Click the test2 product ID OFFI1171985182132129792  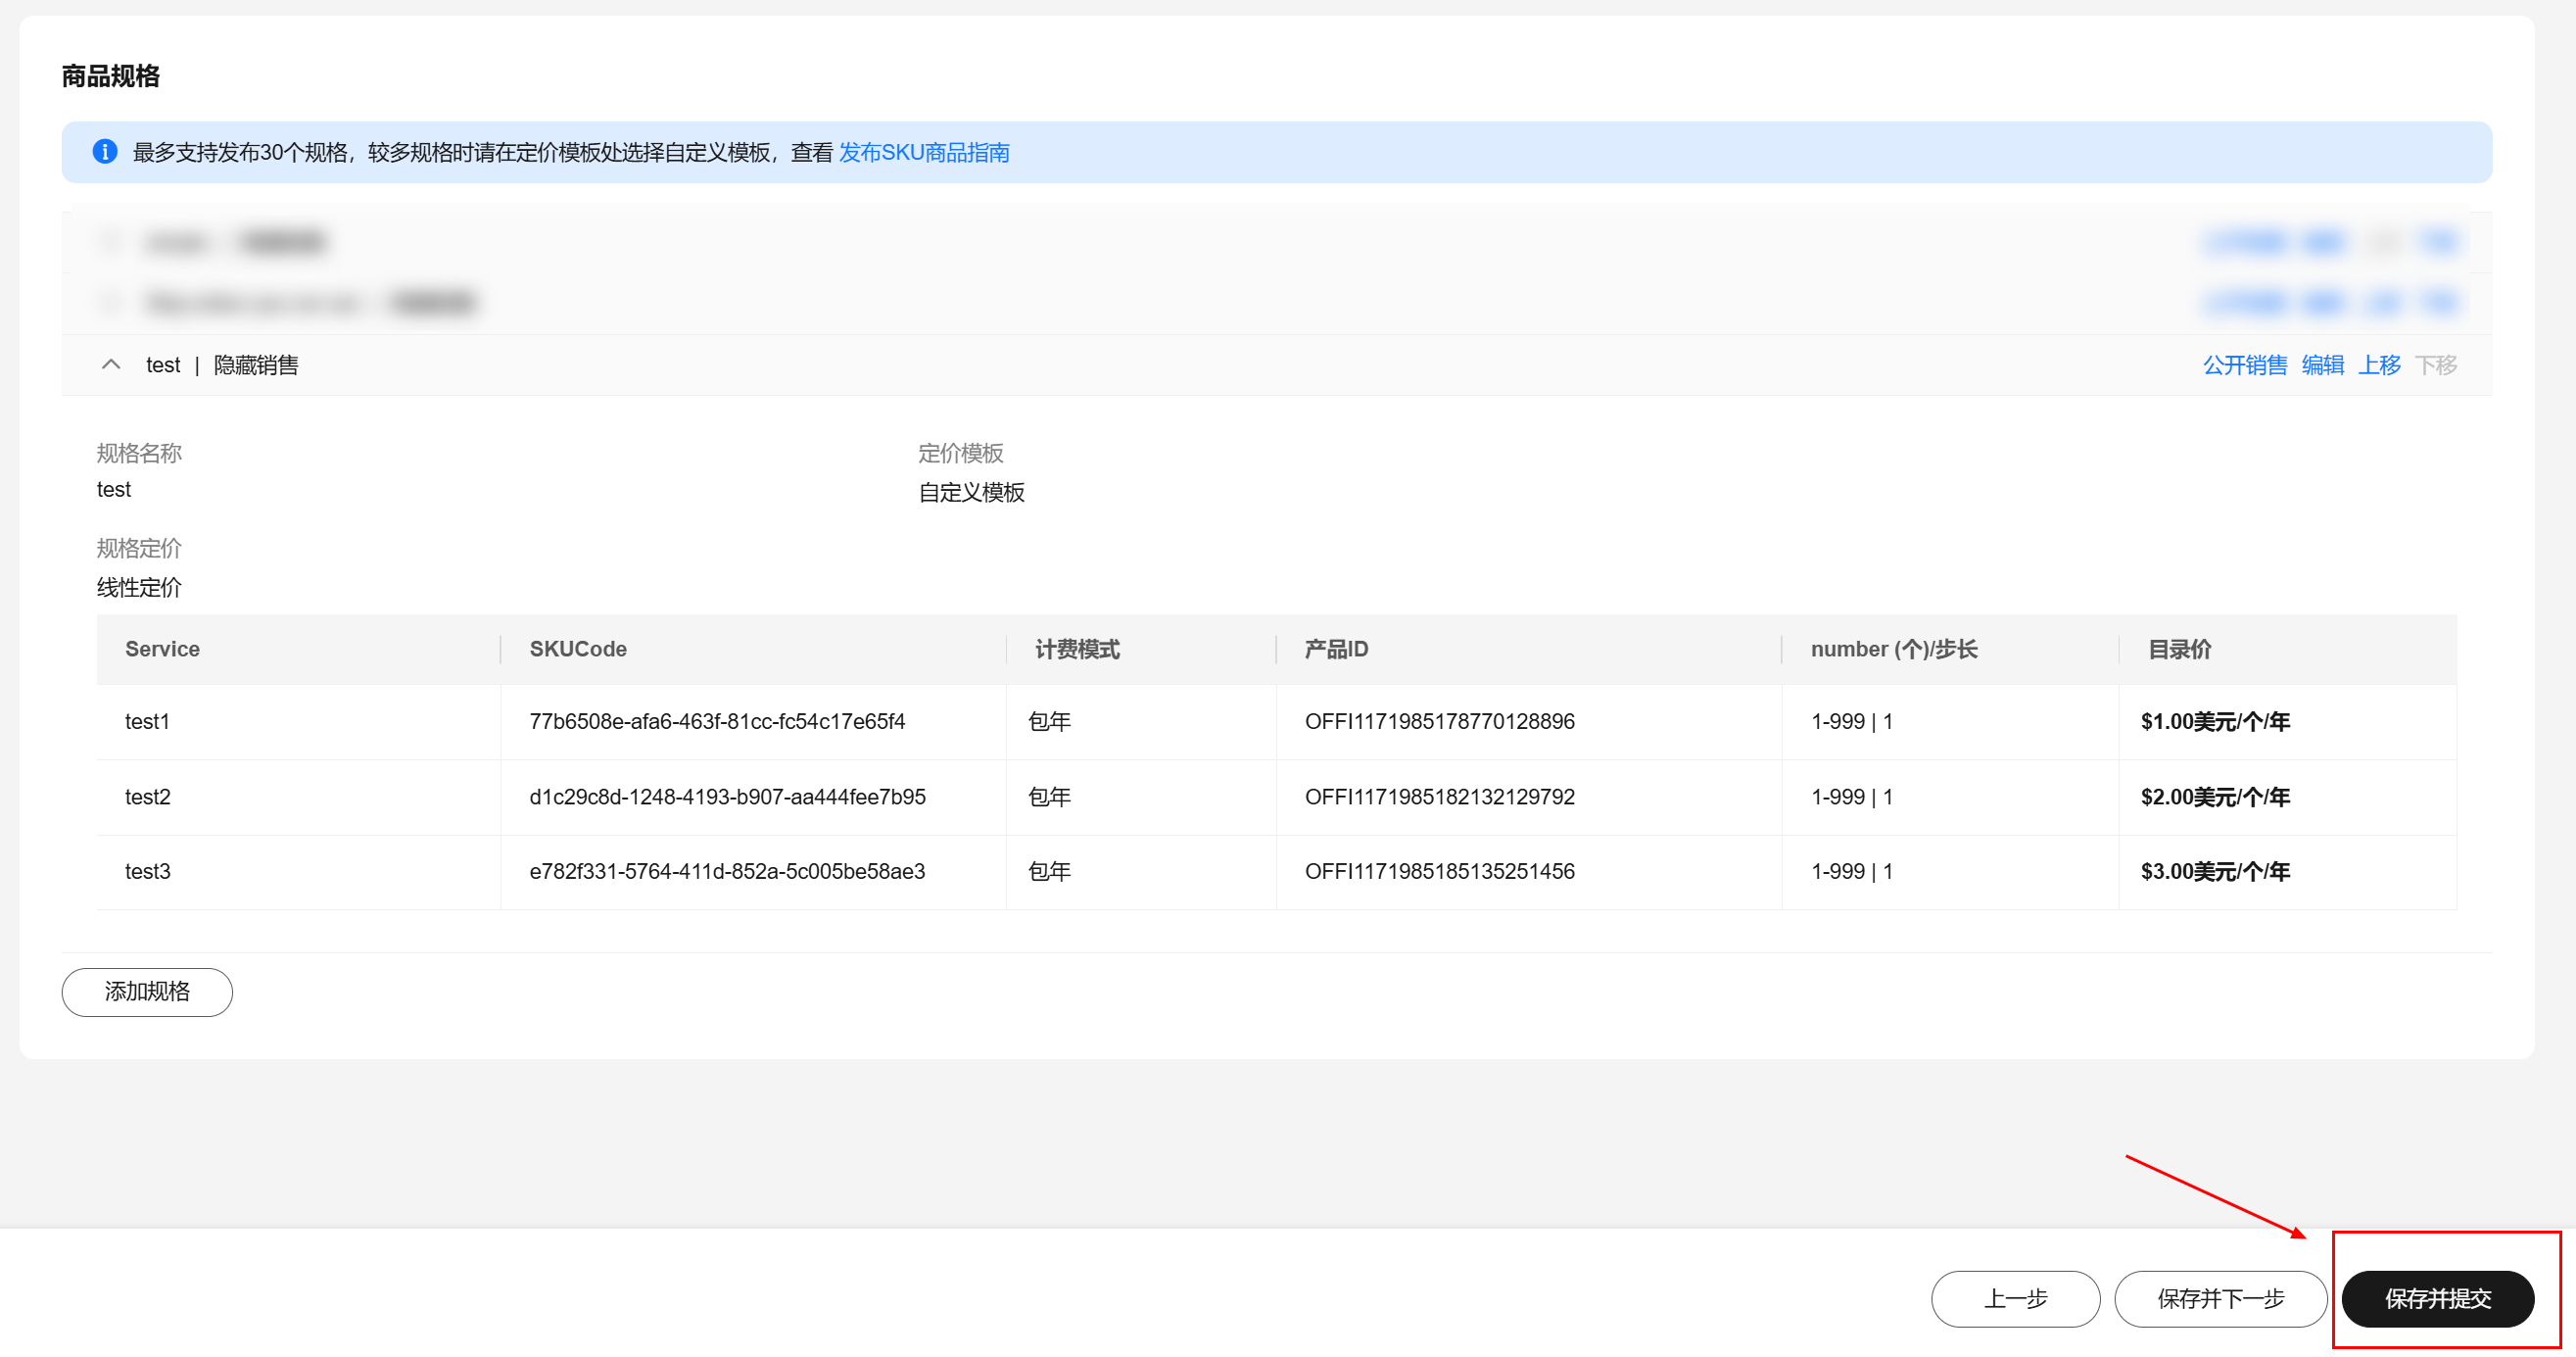1439,797
